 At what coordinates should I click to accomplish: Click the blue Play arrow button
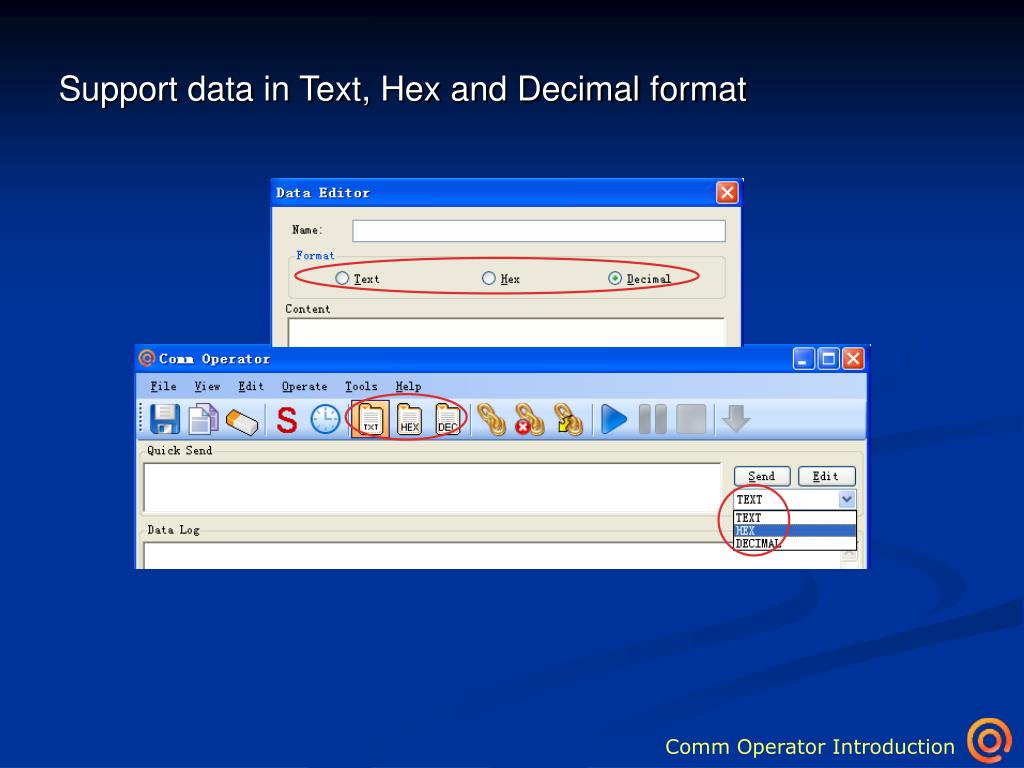[x=613, y=419]
